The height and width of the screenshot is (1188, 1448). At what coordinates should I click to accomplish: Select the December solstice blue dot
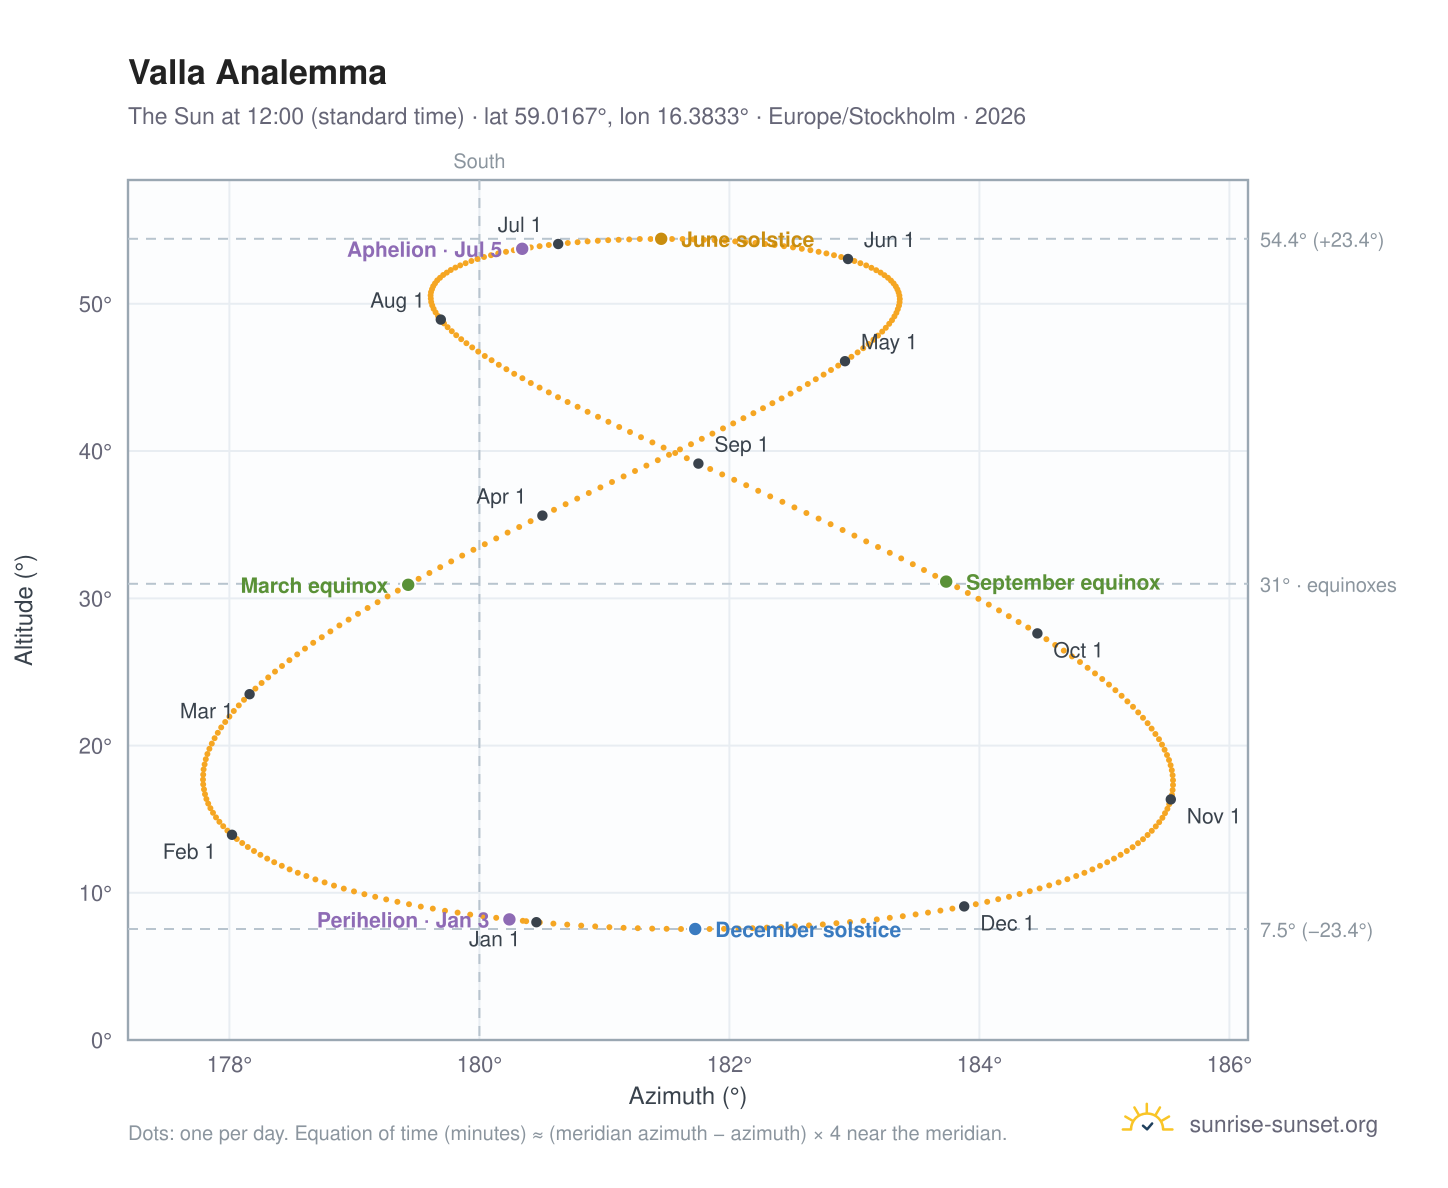point(695,929)
